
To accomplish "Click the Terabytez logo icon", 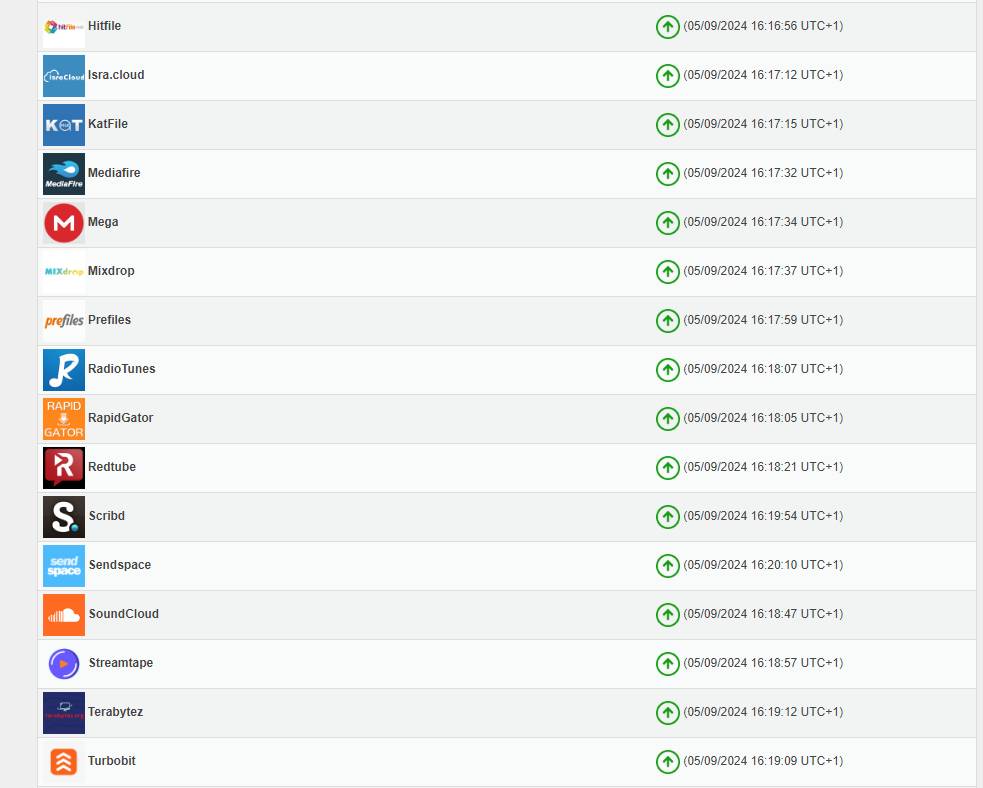I will coord(64,713).
